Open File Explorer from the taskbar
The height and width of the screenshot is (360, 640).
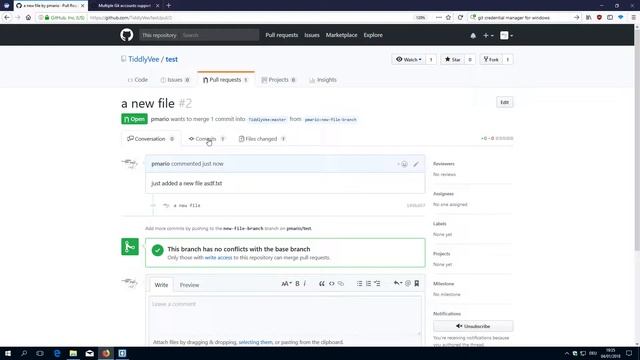pyautogui.click(x=73, y=353)
